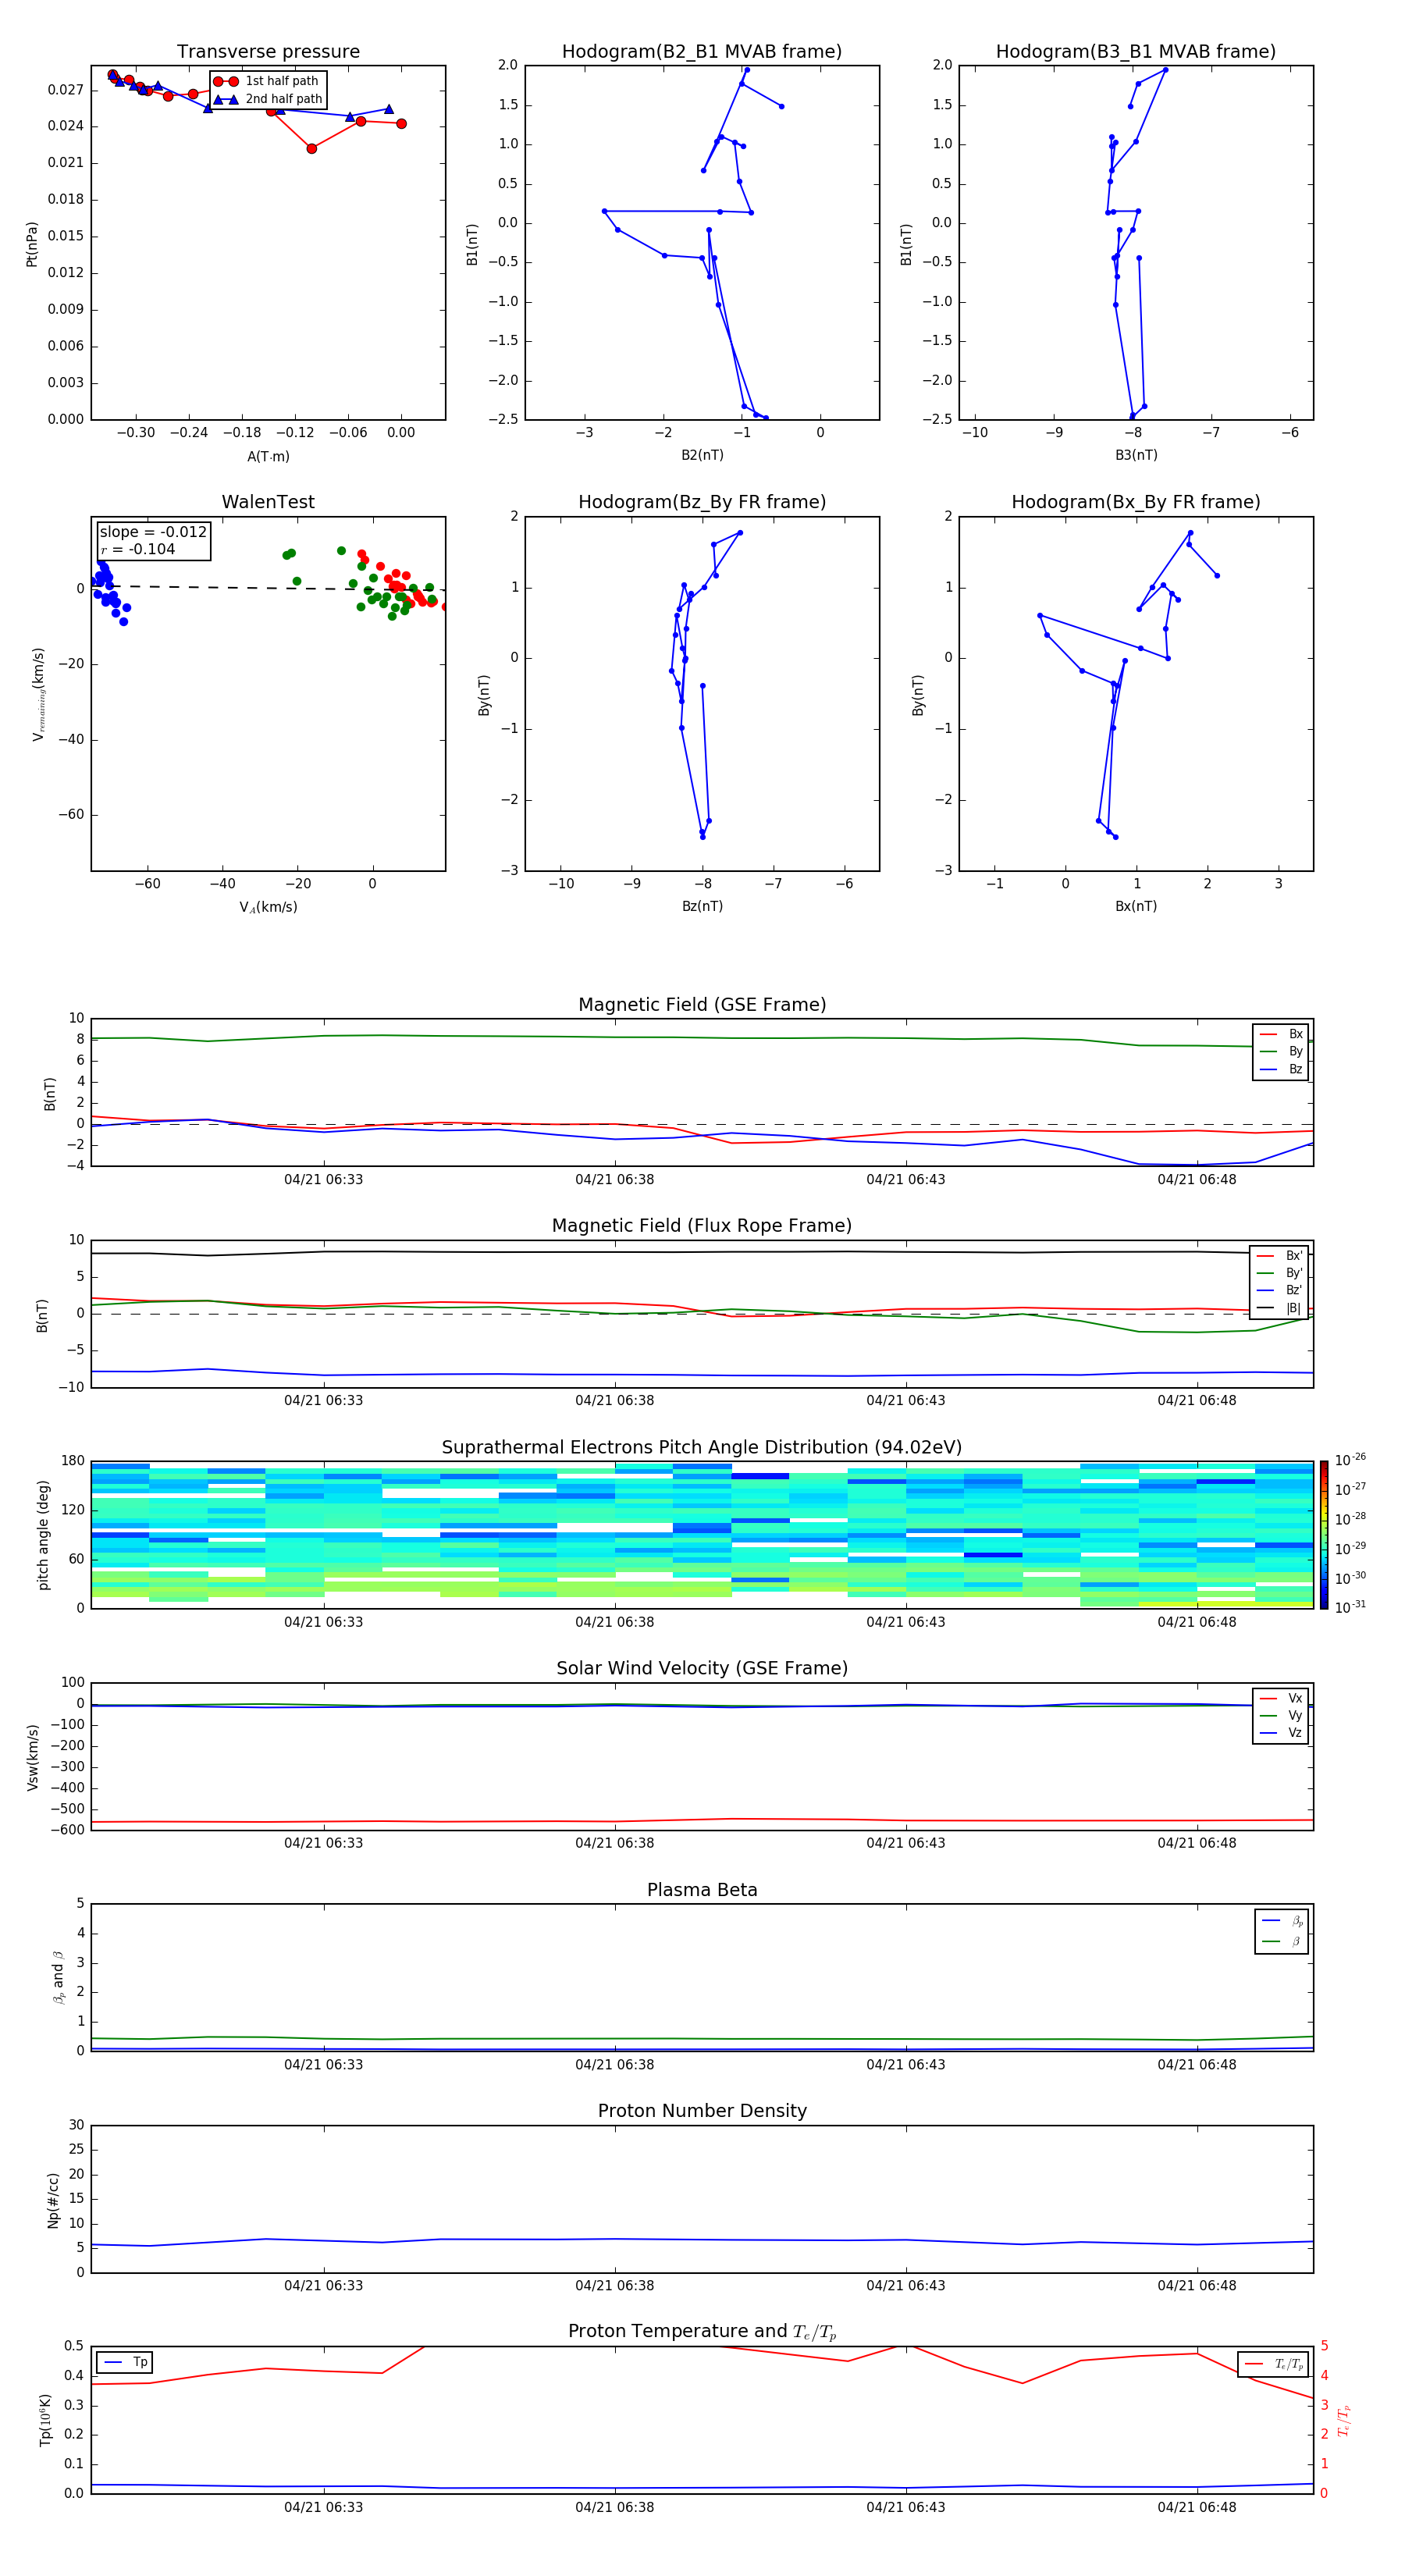
Task: Click the 'Magnetic Field (GSE Frame)' title
Action: click(702, 1005)
